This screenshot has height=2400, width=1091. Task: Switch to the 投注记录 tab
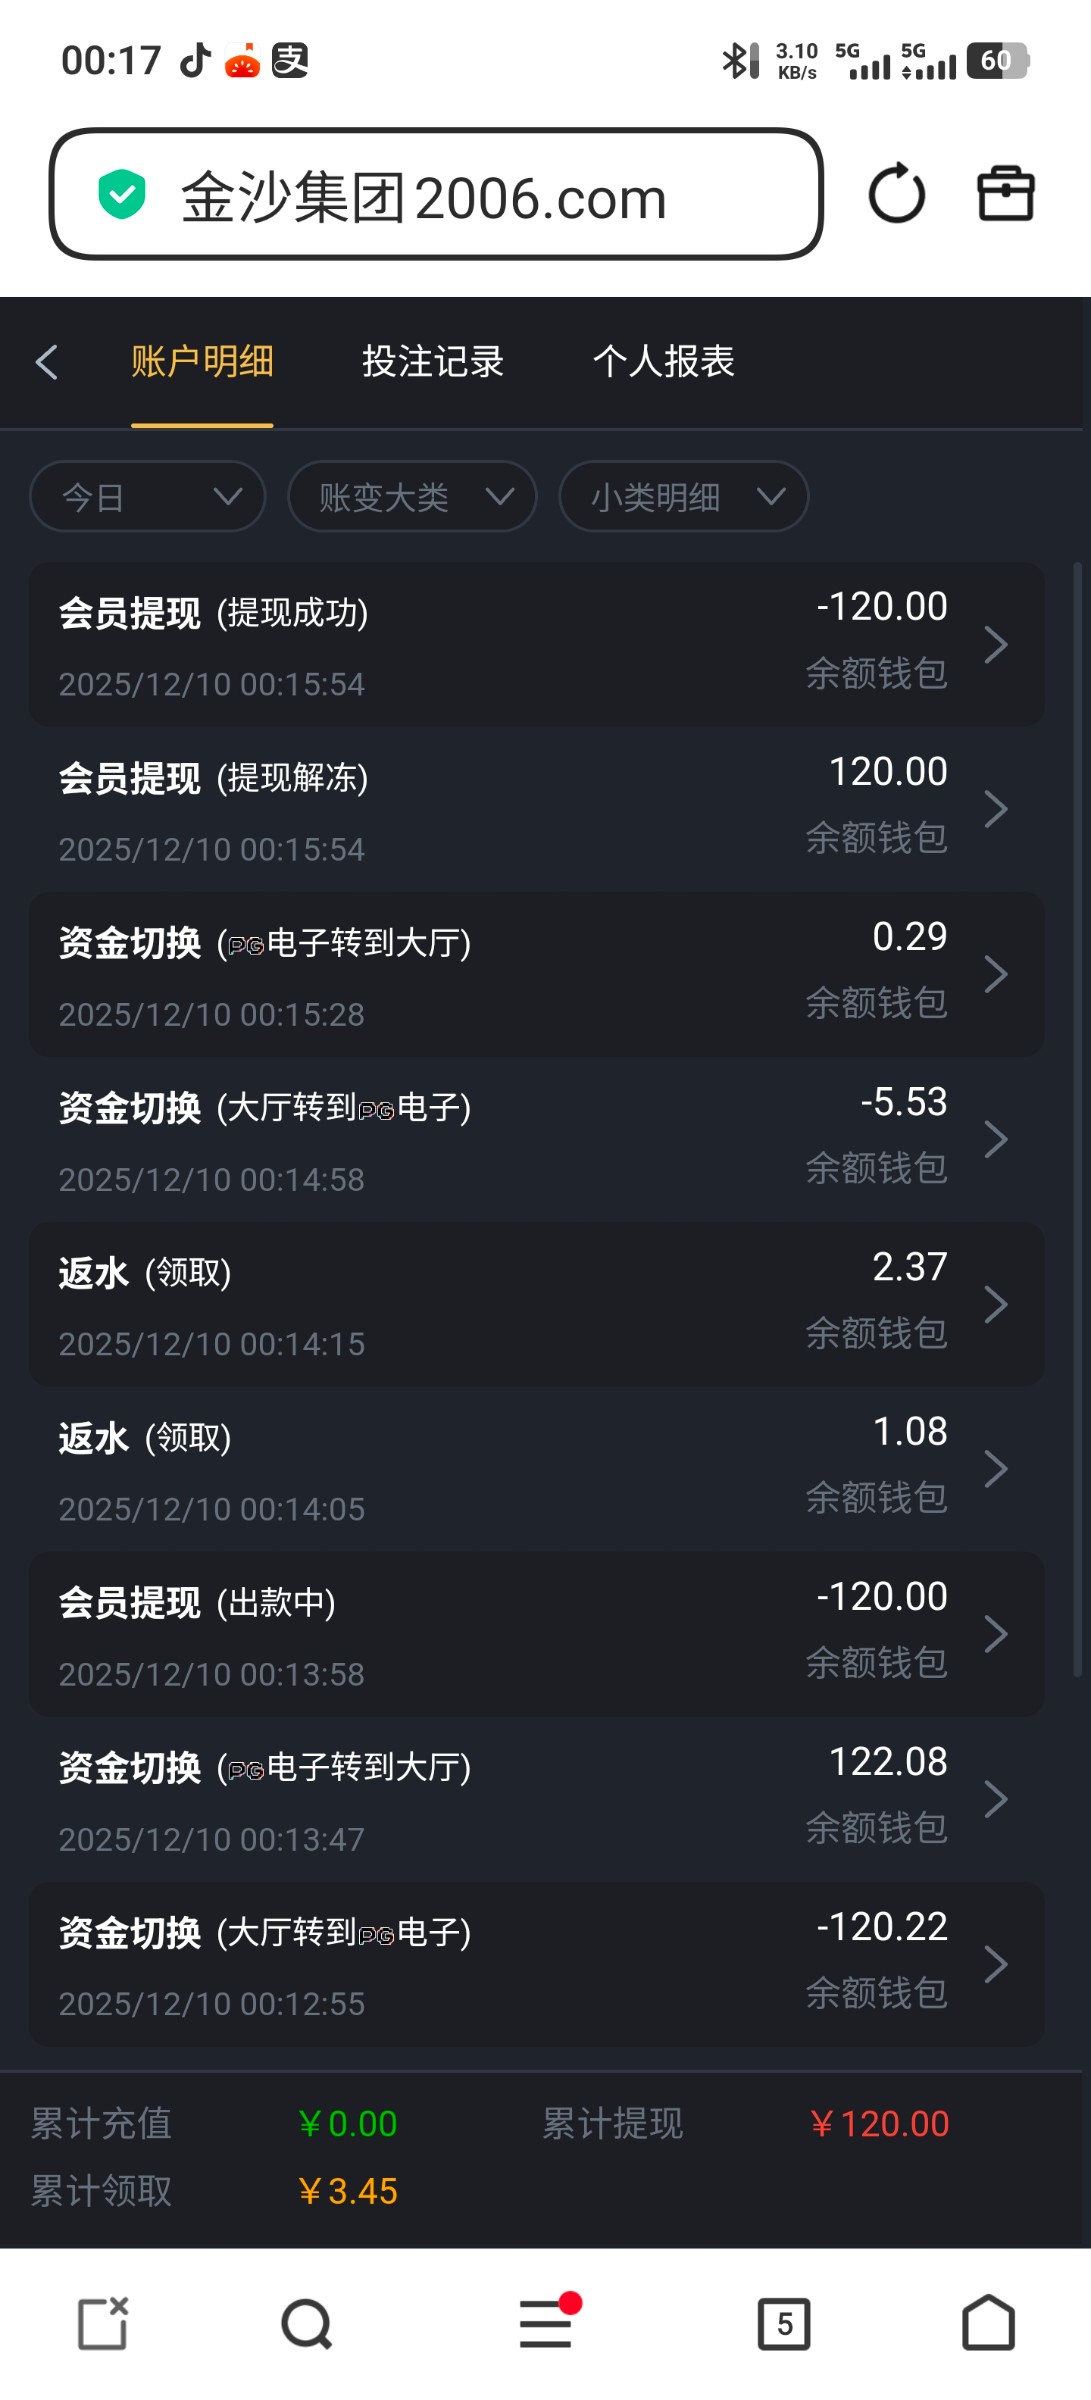point(433,362)
